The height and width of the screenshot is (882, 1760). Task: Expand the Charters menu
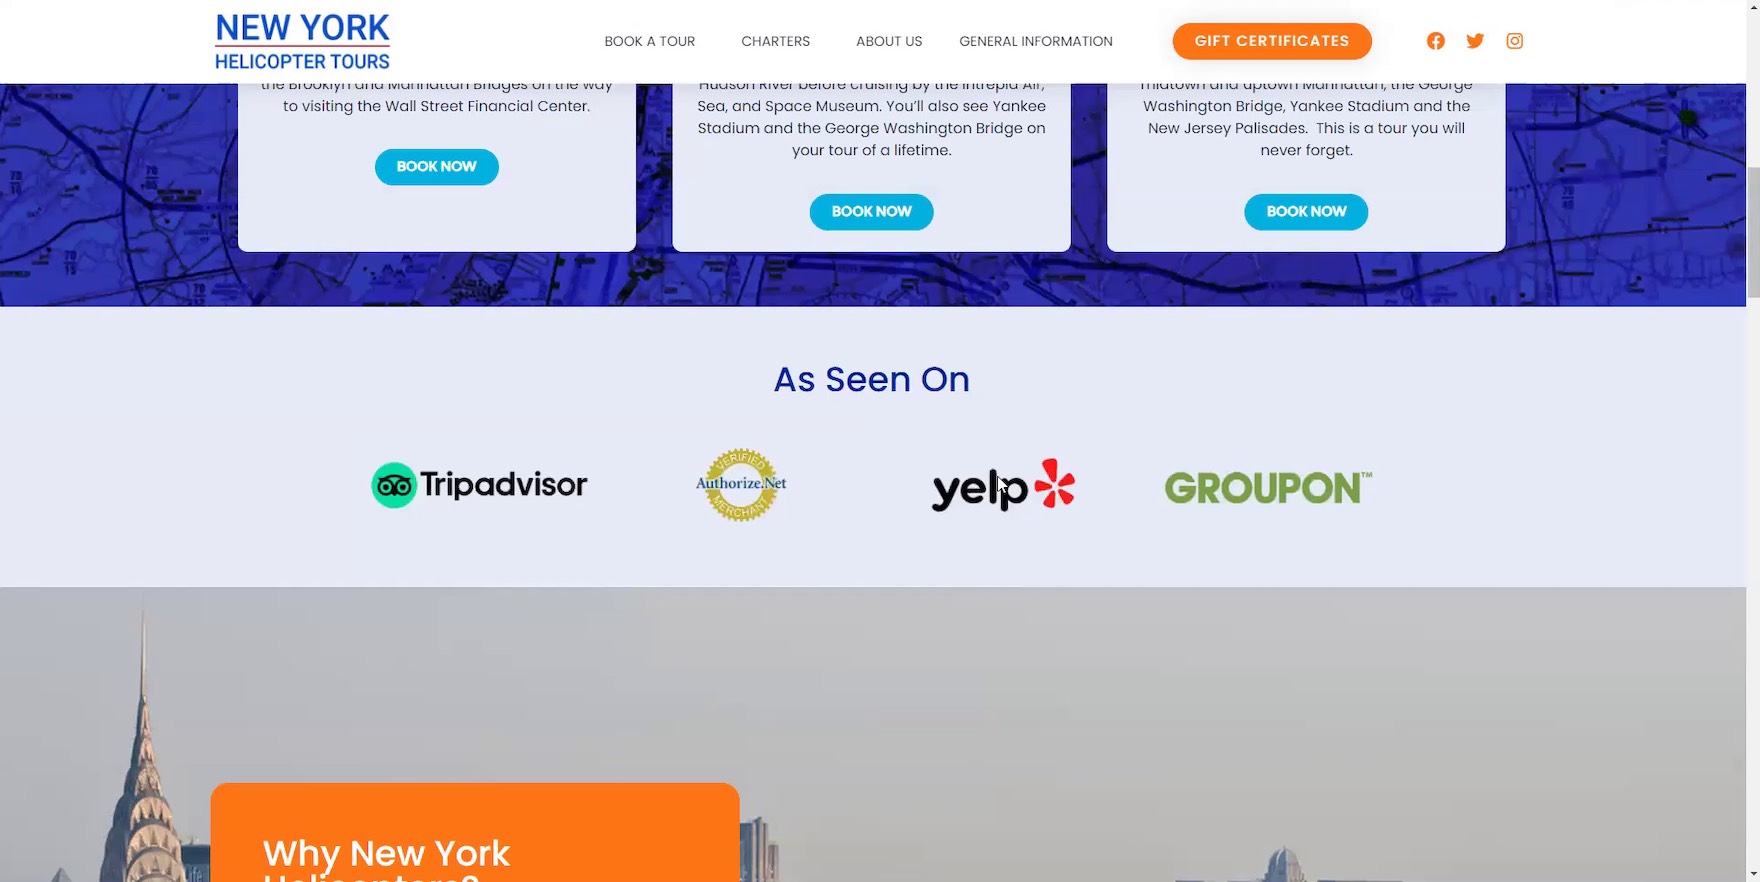[775, 41]
